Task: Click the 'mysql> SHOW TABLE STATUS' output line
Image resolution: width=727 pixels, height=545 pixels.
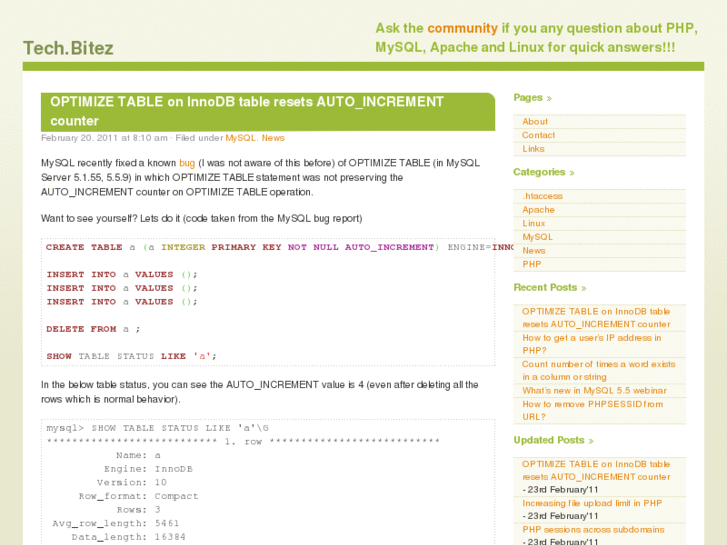Action: click(157, 428)
